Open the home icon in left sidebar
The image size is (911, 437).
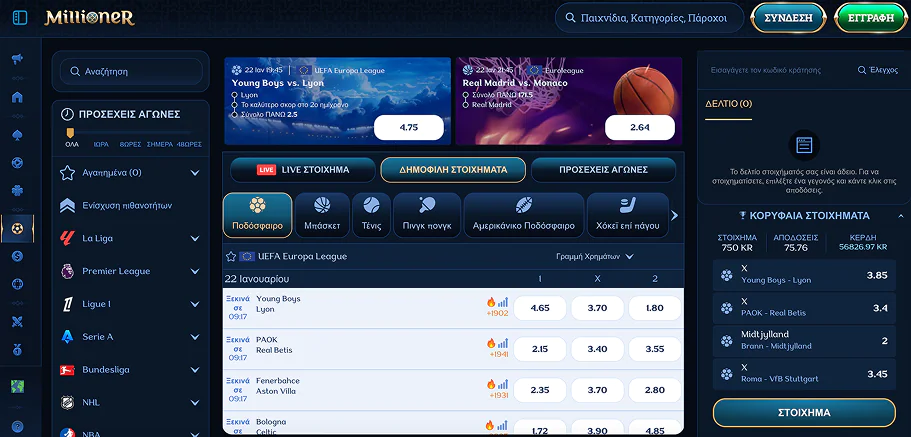click(17, 97)
